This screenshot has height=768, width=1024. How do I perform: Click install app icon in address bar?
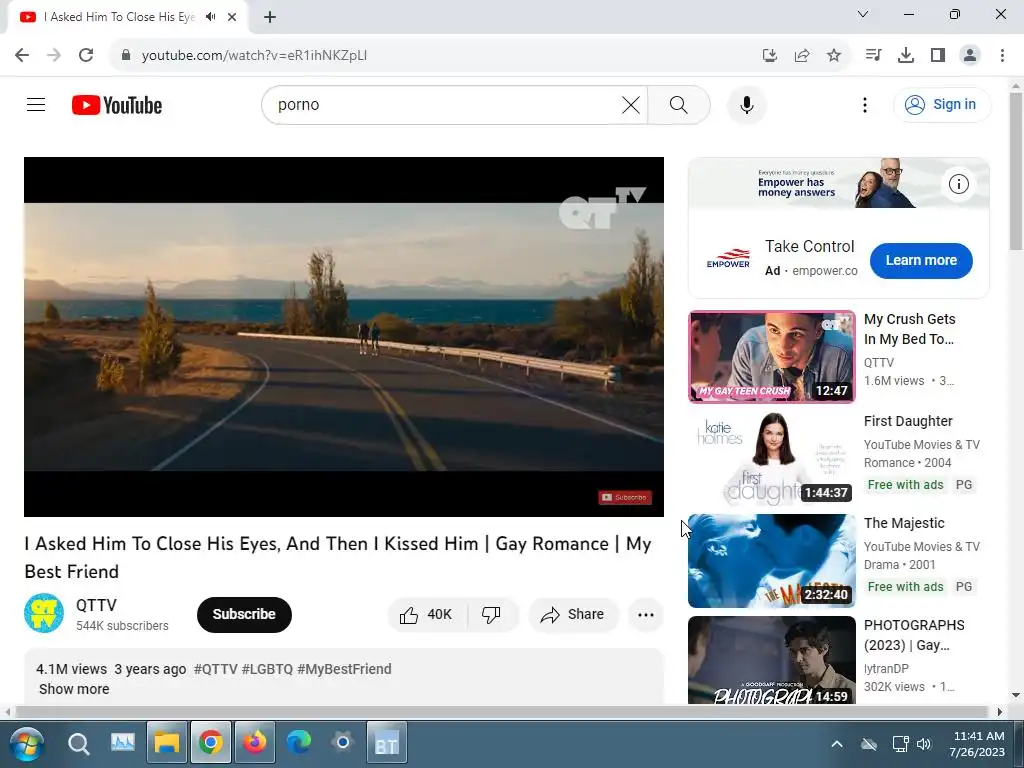tap(770, 55)
